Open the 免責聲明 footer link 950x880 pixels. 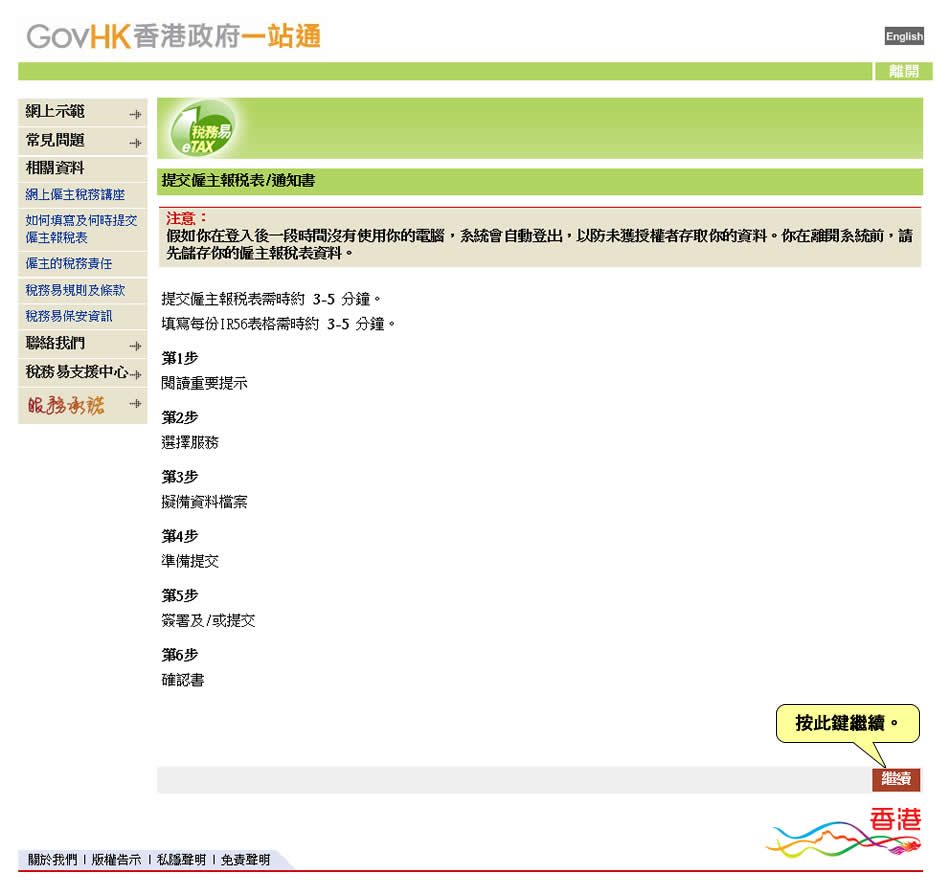pyautogui.click(x=245, y=859)
